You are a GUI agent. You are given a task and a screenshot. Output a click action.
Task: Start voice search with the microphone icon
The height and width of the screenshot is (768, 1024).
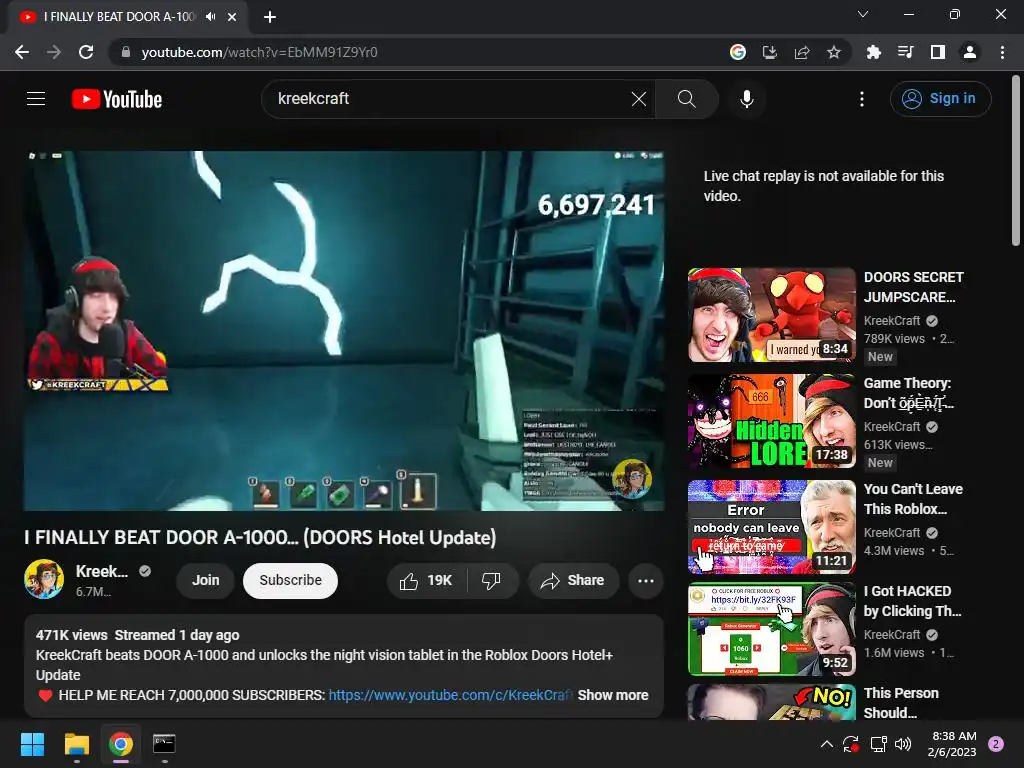pyautogui.click(x=746, y=99)
